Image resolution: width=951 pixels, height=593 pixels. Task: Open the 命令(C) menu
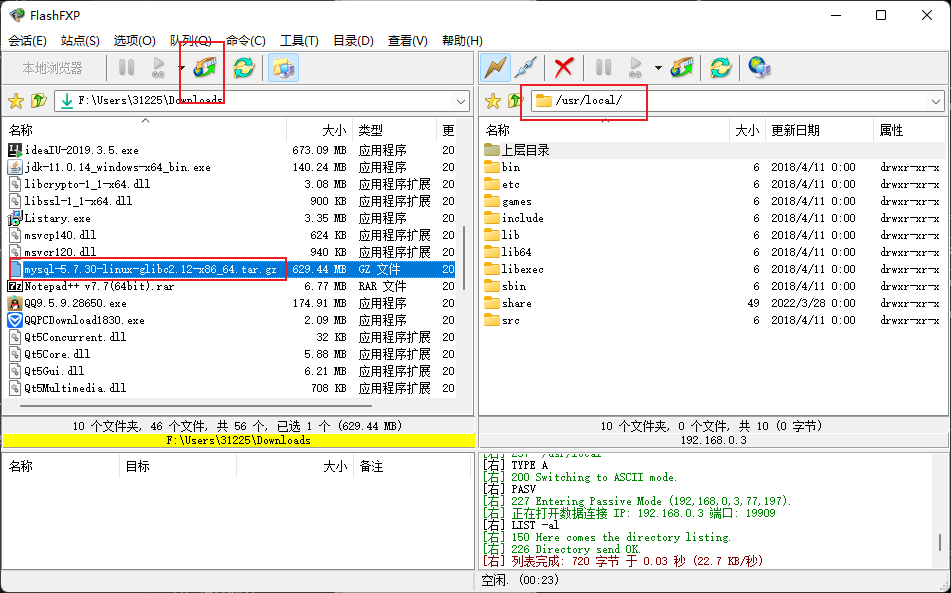pyautogui.click(x=246, y=41)
